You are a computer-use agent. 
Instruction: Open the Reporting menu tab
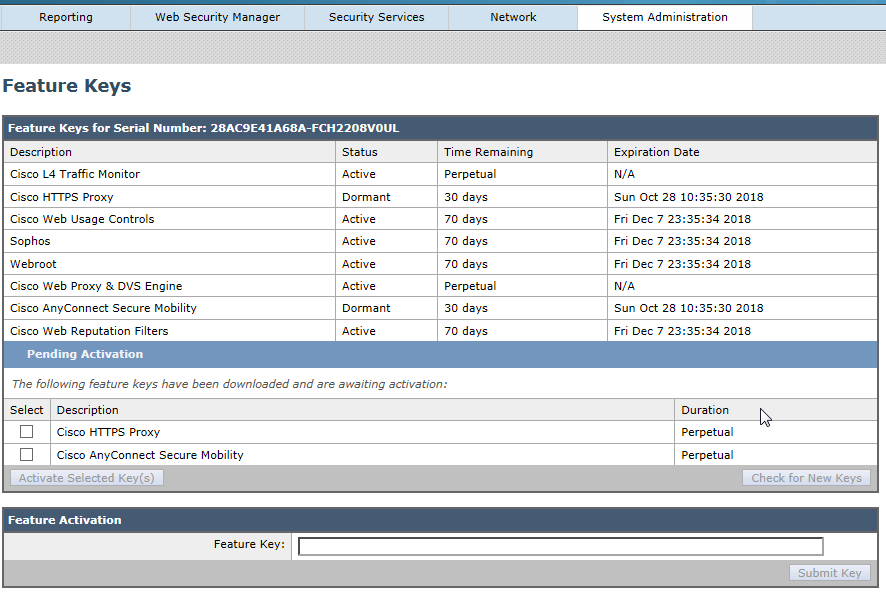pos(66,18)
